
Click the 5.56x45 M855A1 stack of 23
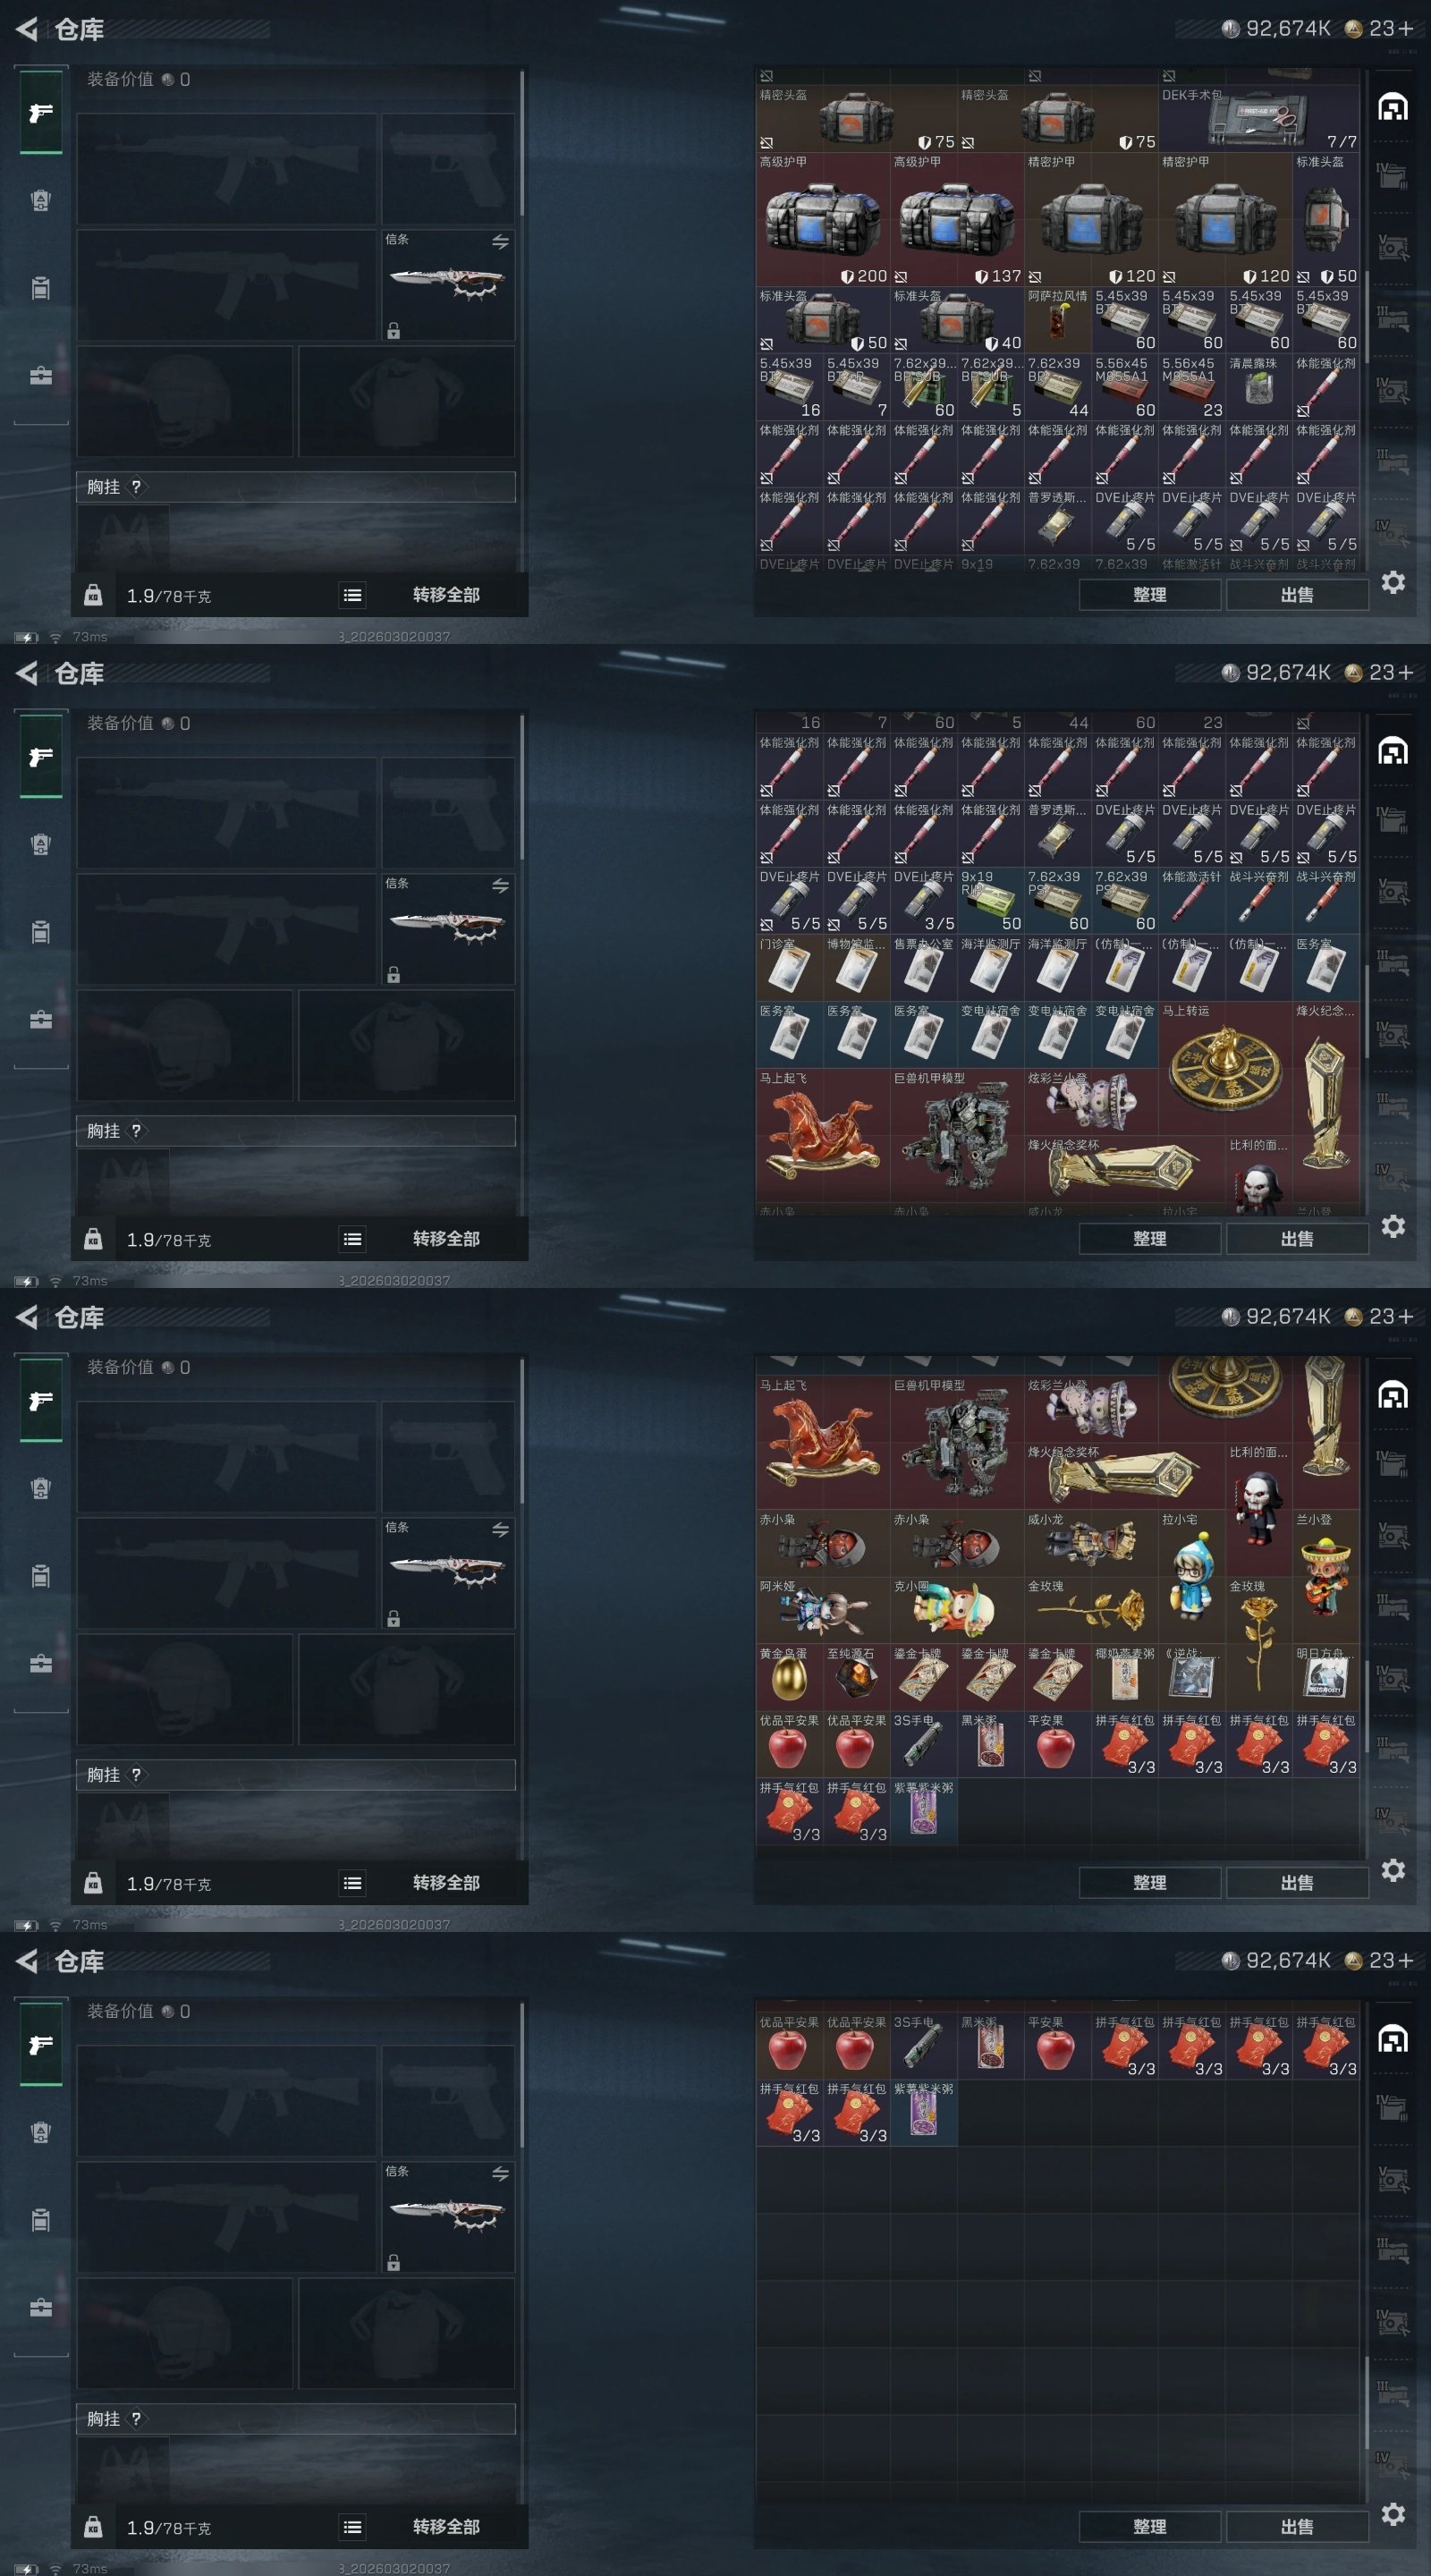1192,387
